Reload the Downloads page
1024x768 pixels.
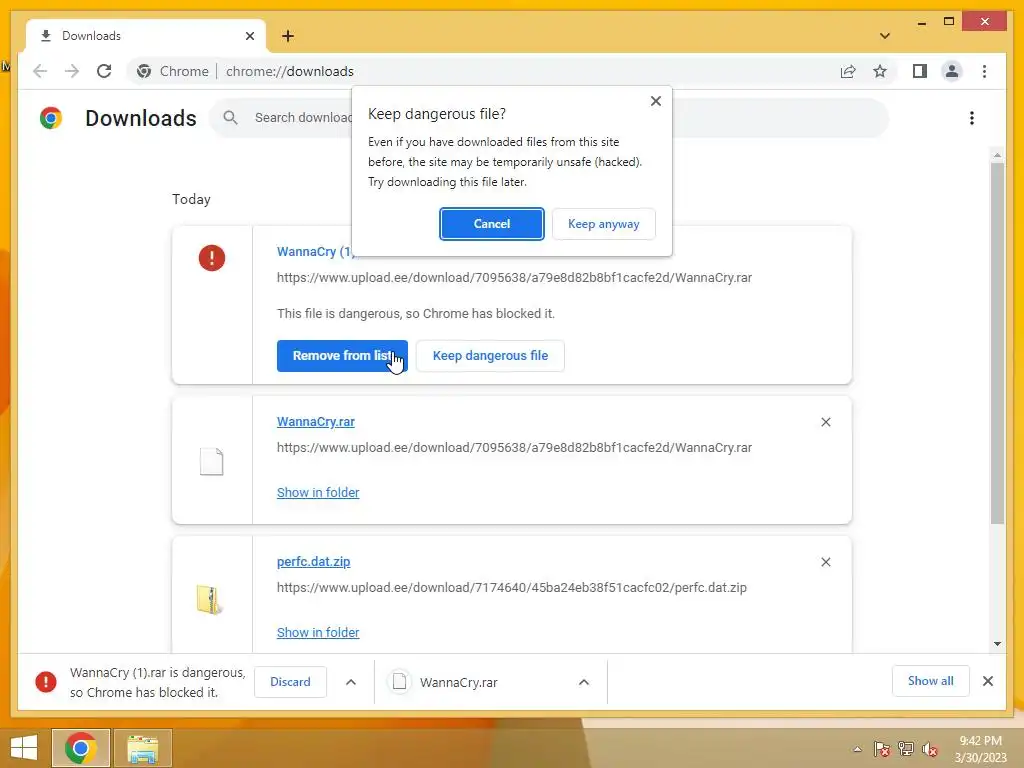(104, 71)
